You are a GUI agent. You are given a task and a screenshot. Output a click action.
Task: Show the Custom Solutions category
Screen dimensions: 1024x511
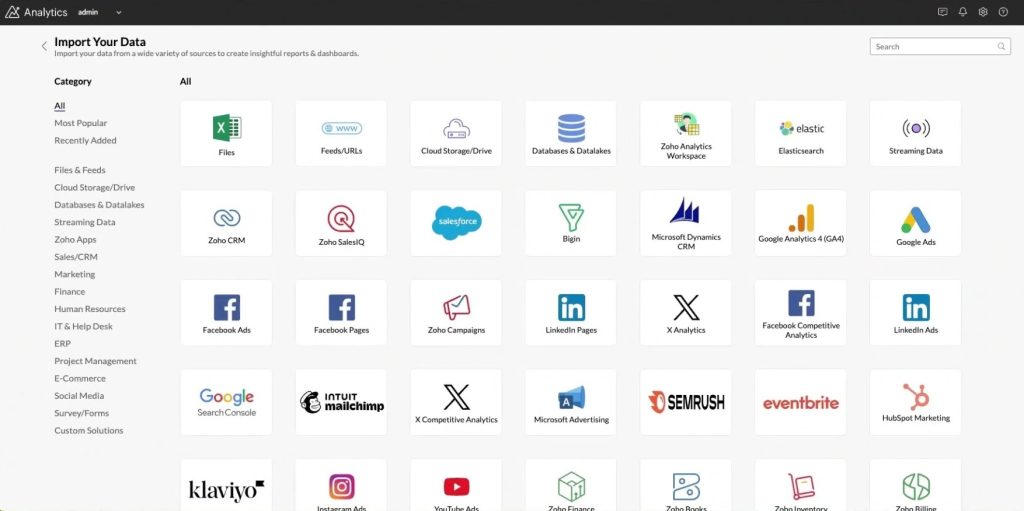(x=89, y=430)
